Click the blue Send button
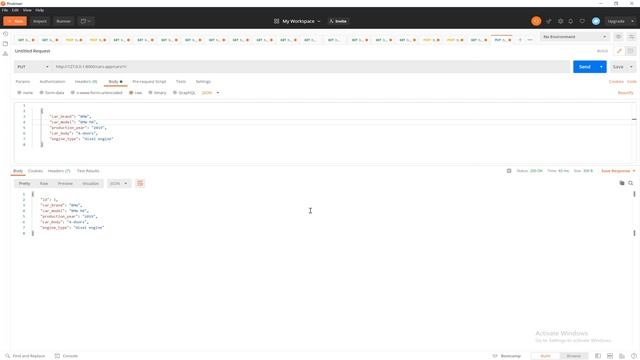 click(x=584, y=67)
